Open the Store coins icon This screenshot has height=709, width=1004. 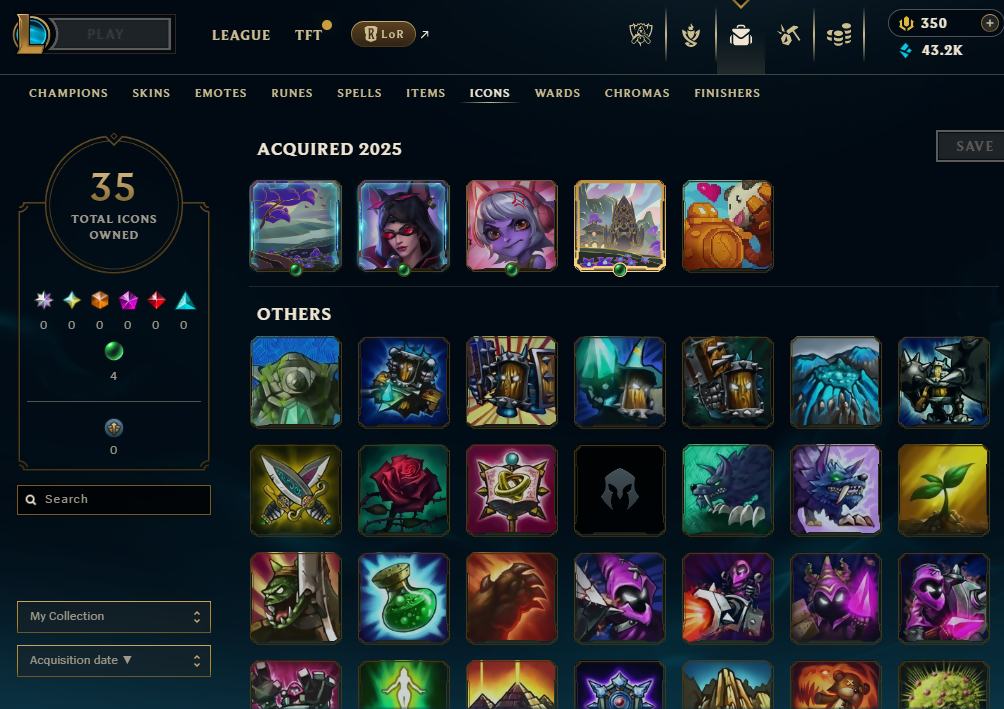[839, 35]
